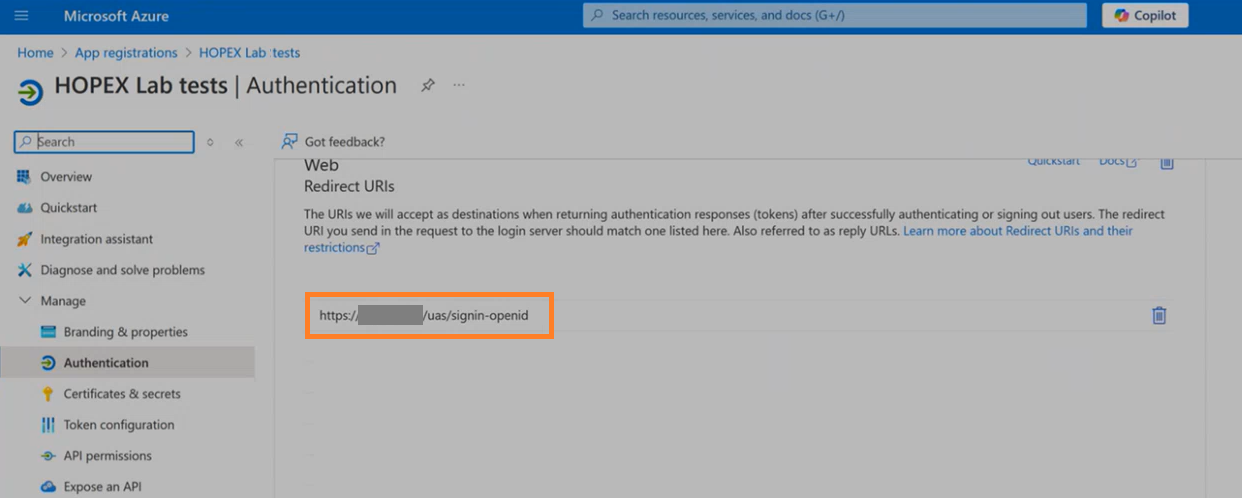Focus the global search resources box
Screen dimensions: 1242x498
(835, 15)
